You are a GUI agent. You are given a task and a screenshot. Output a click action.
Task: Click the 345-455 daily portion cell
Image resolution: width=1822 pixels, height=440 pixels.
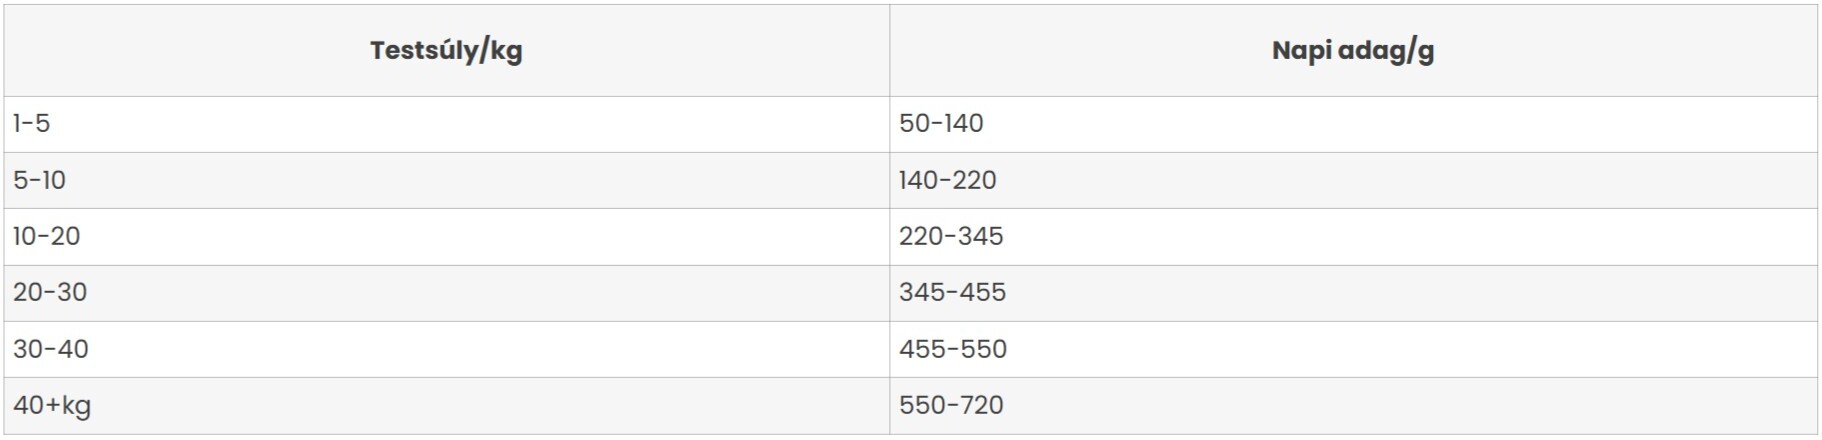click(x=1353, y=293)
